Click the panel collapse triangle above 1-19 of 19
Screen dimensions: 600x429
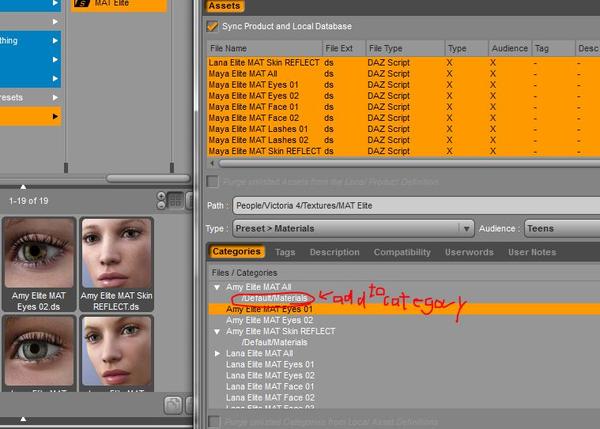[23, 187]
